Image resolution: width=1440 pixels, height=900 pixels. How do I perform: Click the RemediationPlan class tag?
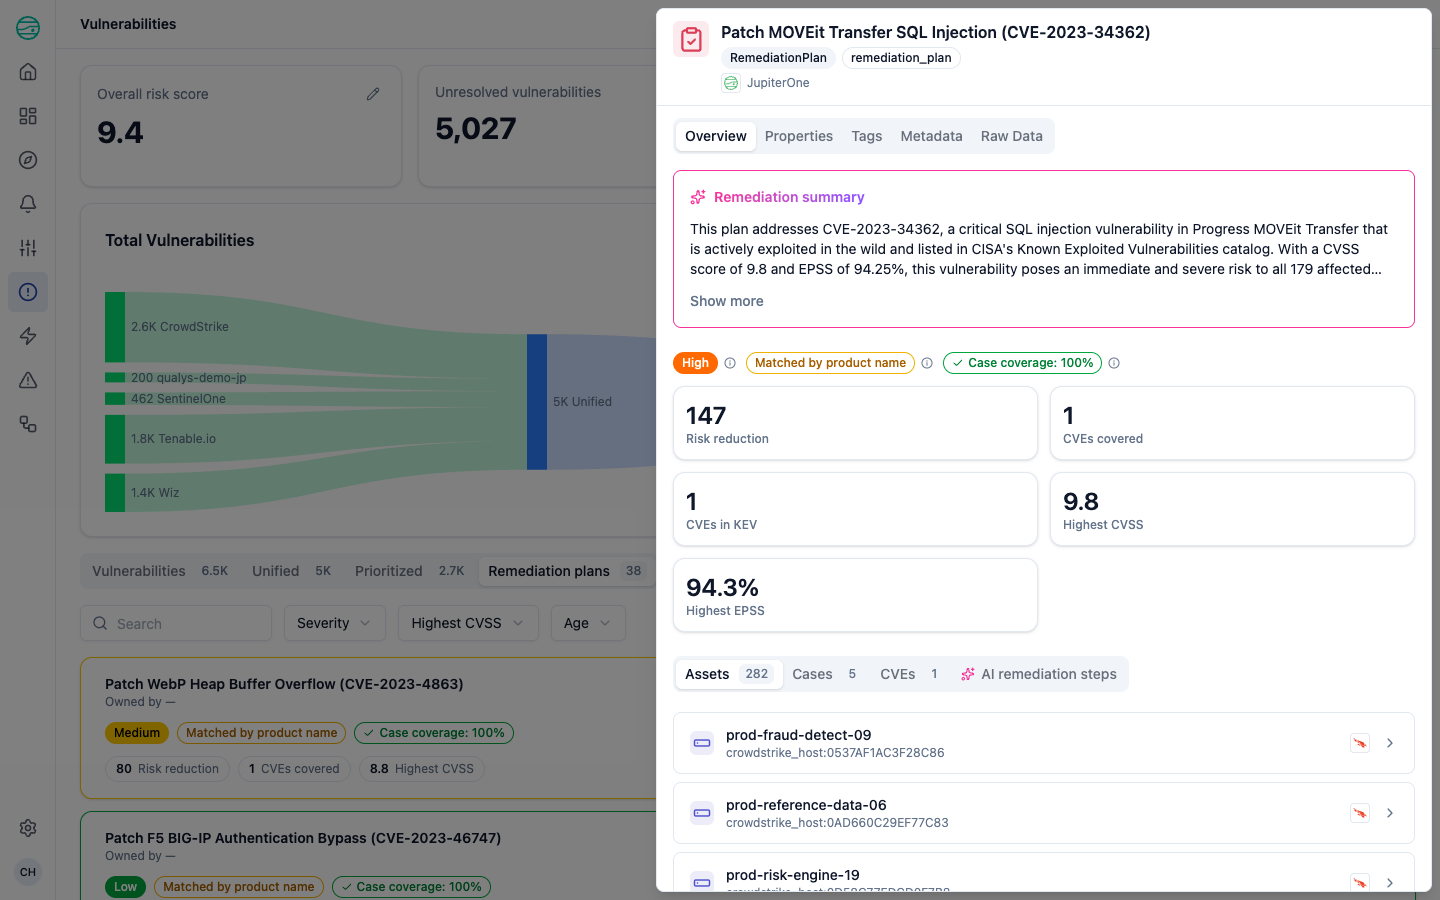click(x=778, y=58)
